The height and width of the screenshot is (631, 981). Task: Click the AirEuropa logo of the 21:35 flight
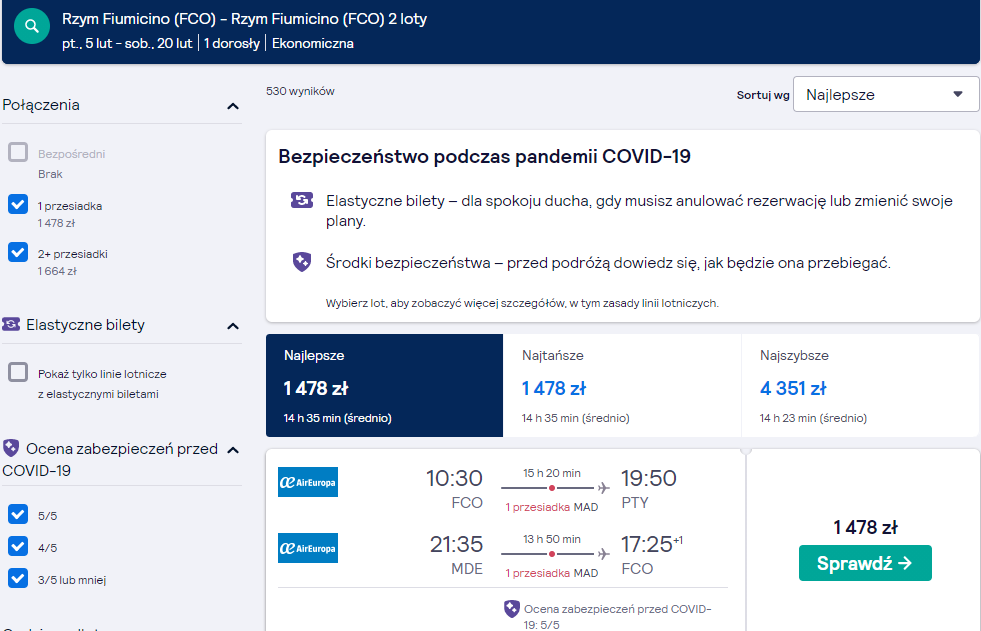(x=308, y=548)
